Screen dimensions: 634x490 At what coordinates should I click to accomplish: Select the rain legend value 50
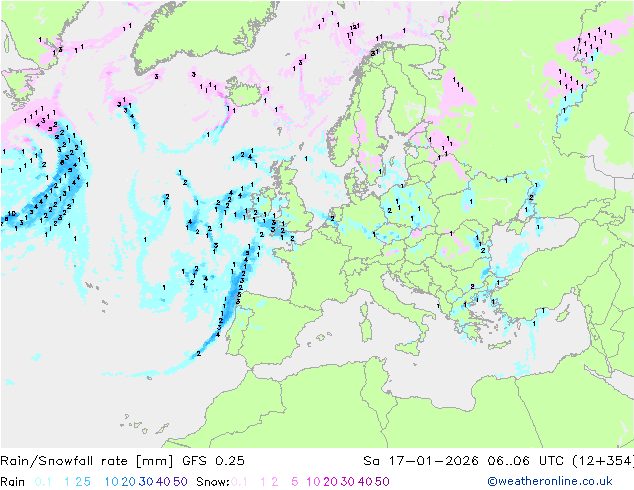point(180,482)
